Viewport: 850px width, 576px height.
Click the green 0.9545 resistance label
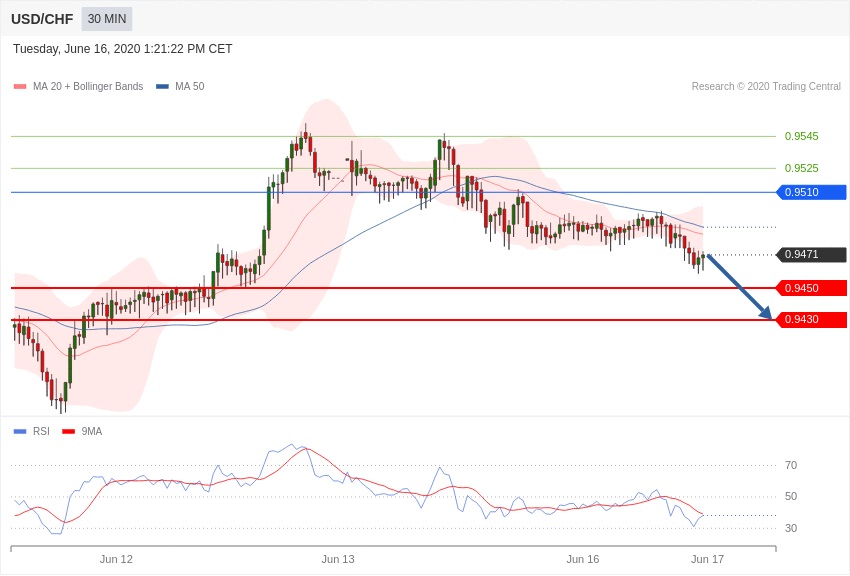801,136
